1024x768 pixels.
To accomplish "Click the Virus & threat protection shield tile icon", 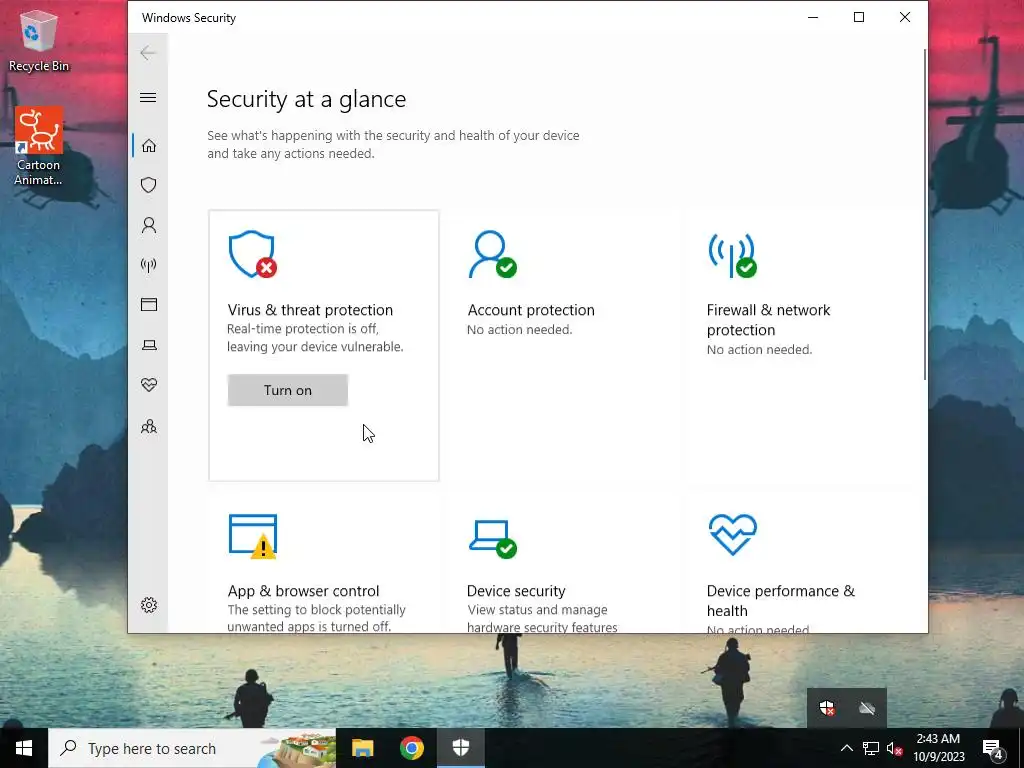I will coord(252,254).
